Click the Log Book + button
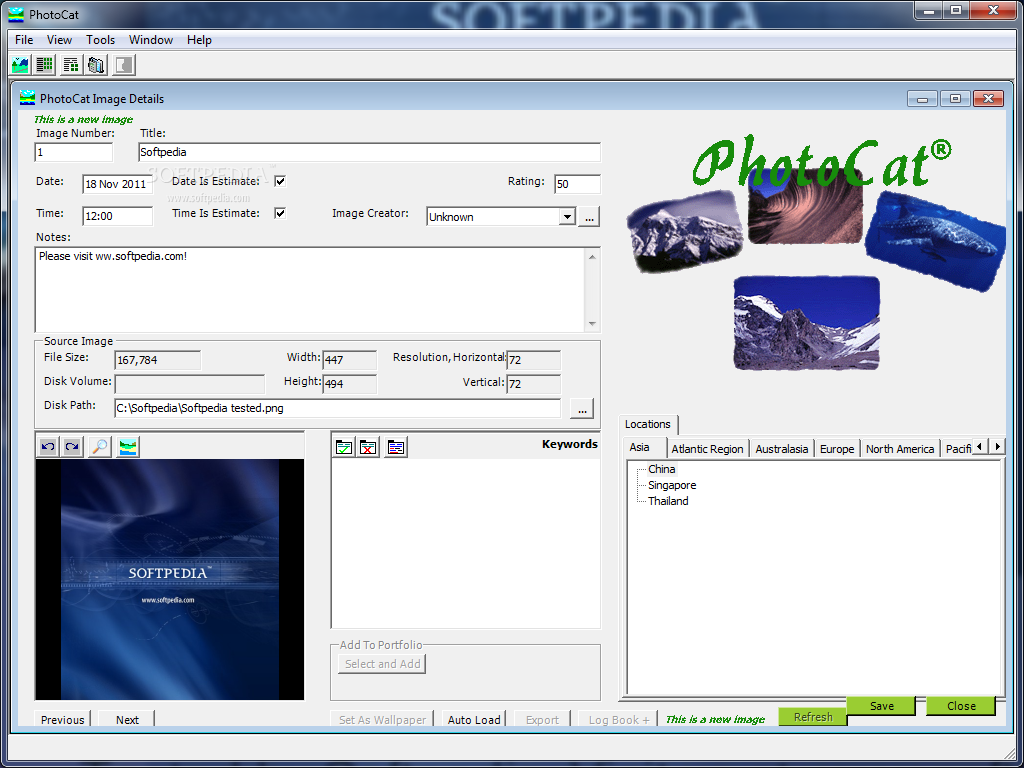This screenshot has height=768, width=1024. 619,719
